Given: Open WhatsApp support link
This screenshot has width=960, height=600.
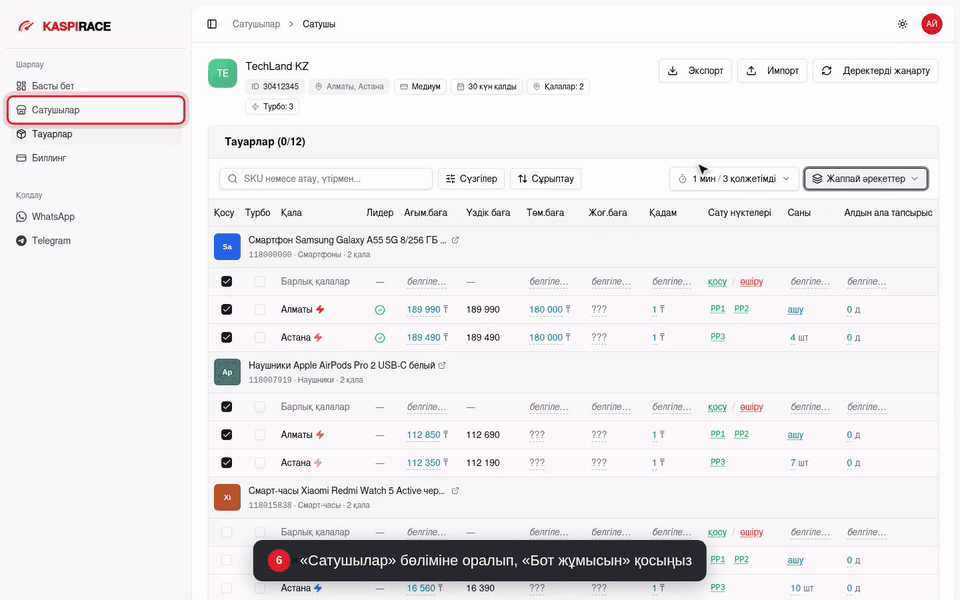Looking at the screenshot, I should point(96,217).
